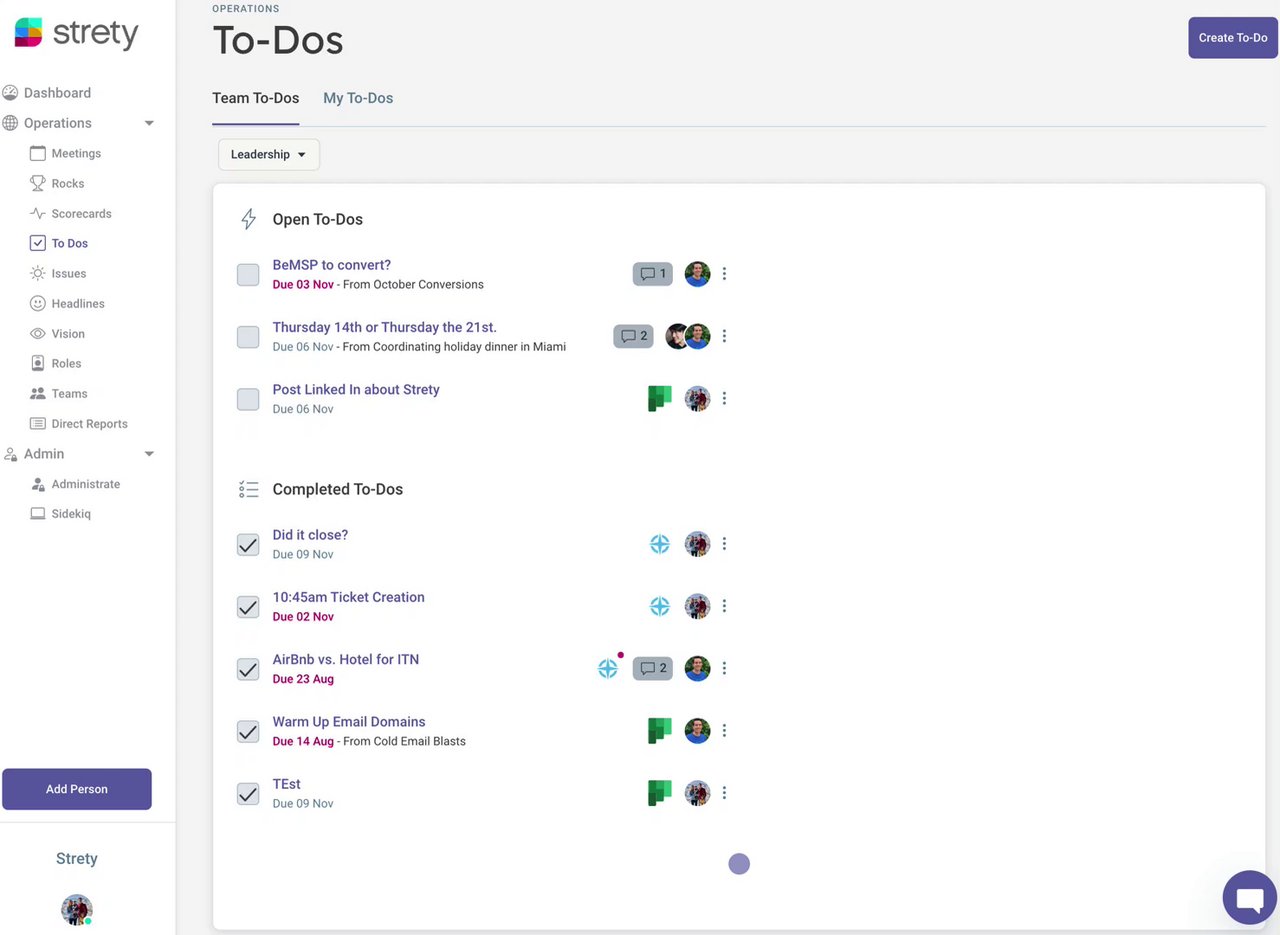This screenshot has height=935, width=1280.
Task: Open Headlines in the sidebar
Action: [77, 303]
